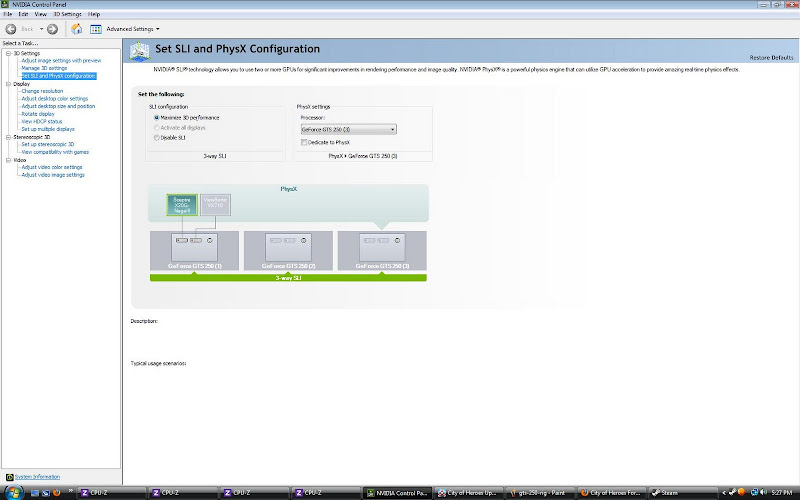Click the volume speaker icon in the system tray

coord(764,492)
